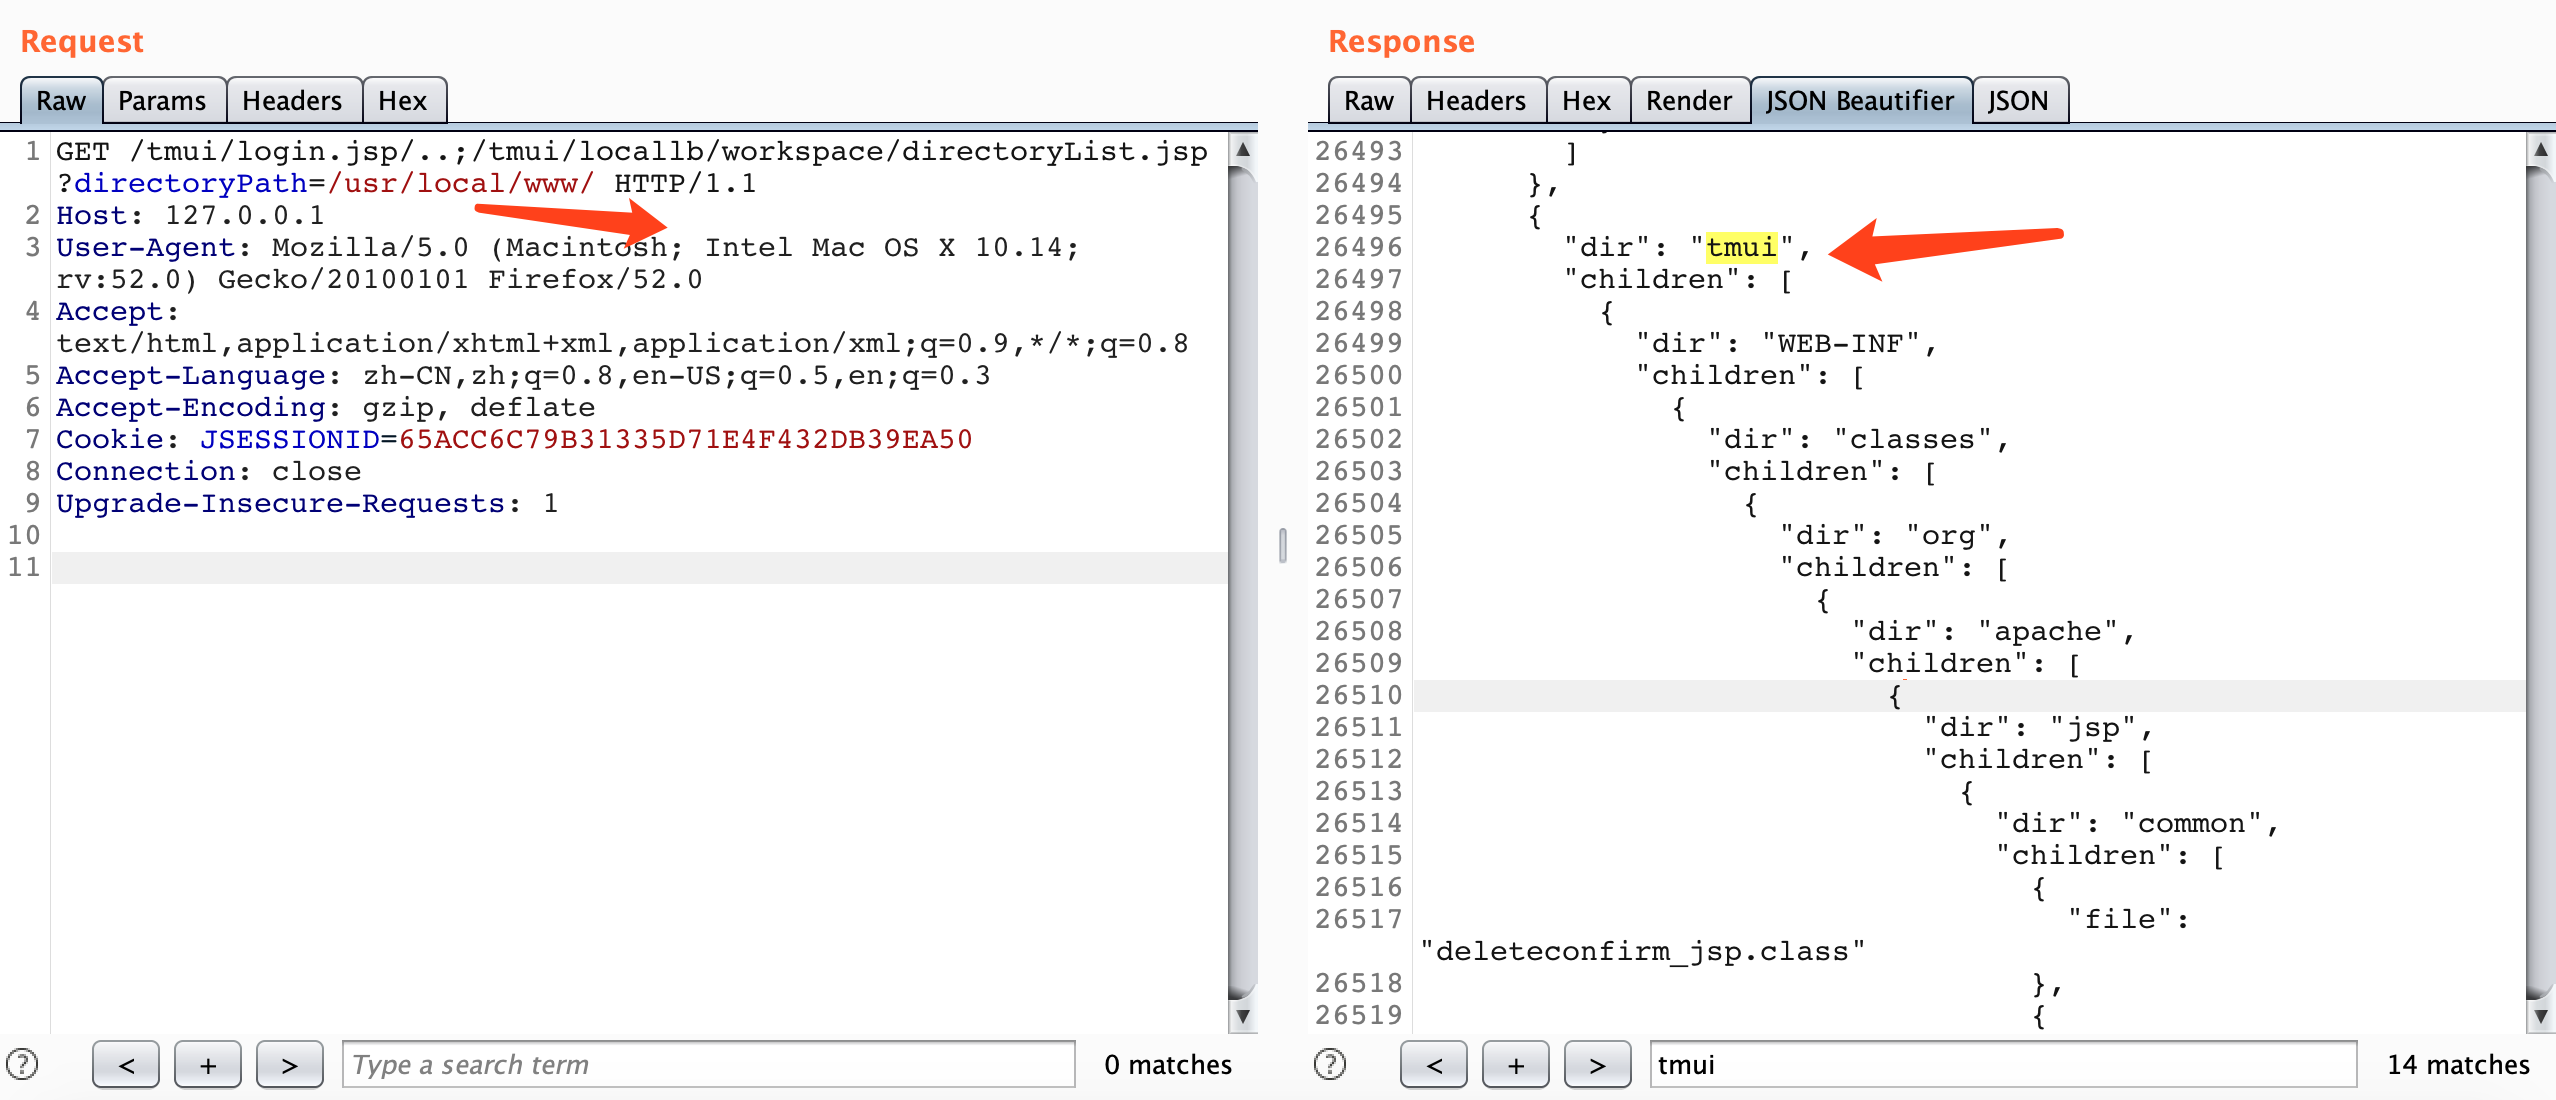Click the Request panel help question-mark icon
Screen dimensions: 2556x1100
(x=22, y=1064)
